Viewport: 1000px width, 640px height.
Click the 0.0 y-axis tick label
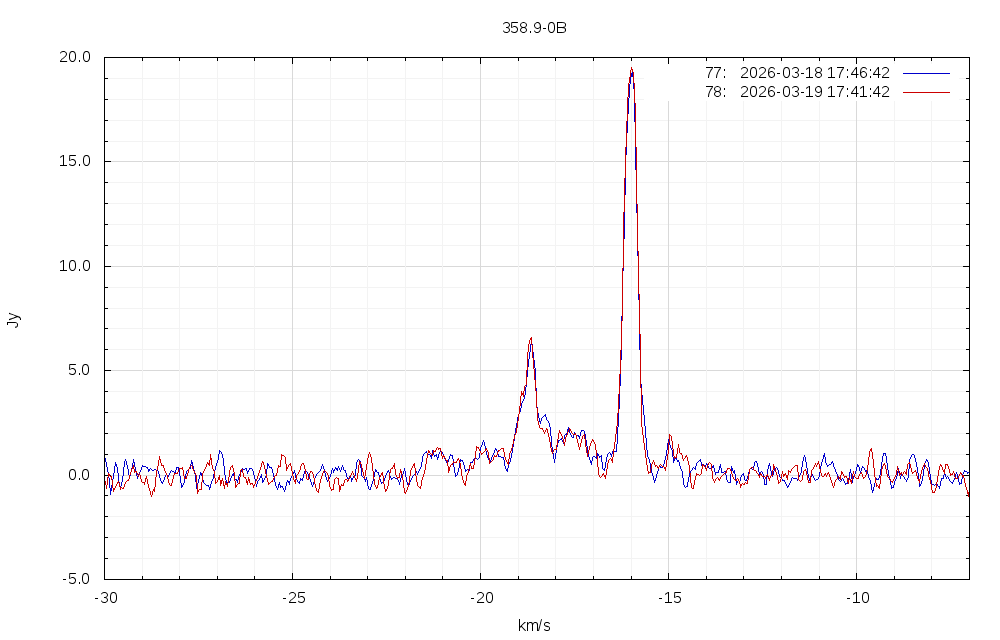[x=79, y=475]
